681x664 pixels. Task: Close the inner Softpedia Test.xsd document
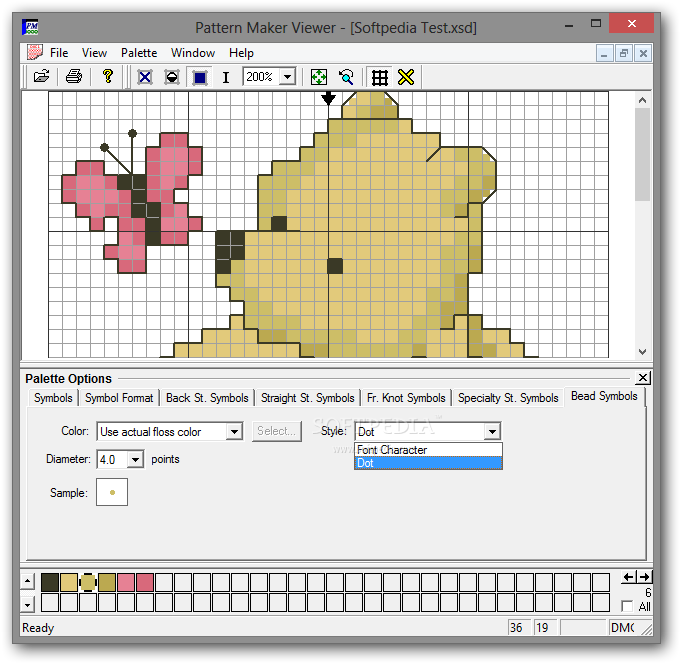tap(643, 53)
